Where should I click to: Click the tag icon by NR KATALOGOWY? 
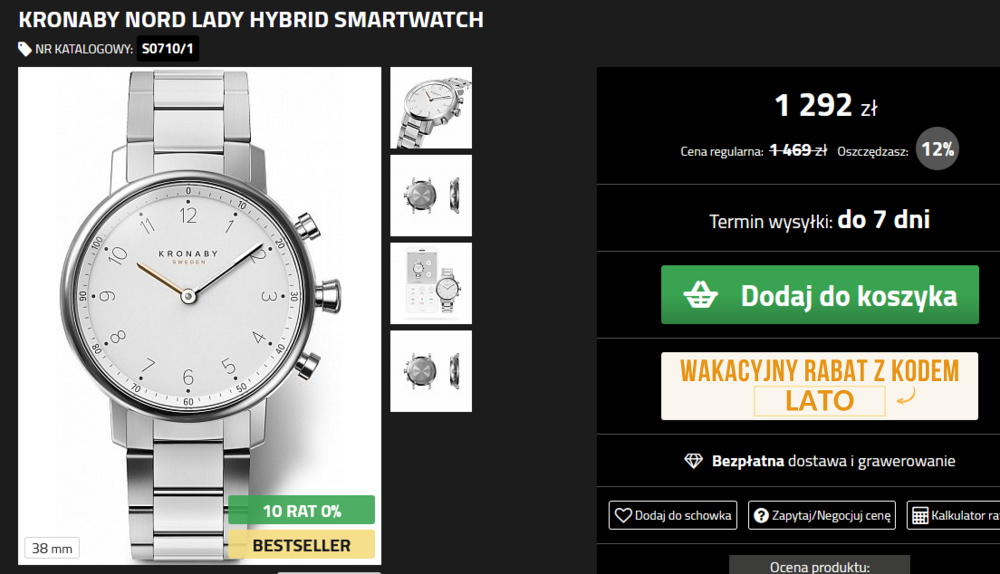(x=25, y=49)
